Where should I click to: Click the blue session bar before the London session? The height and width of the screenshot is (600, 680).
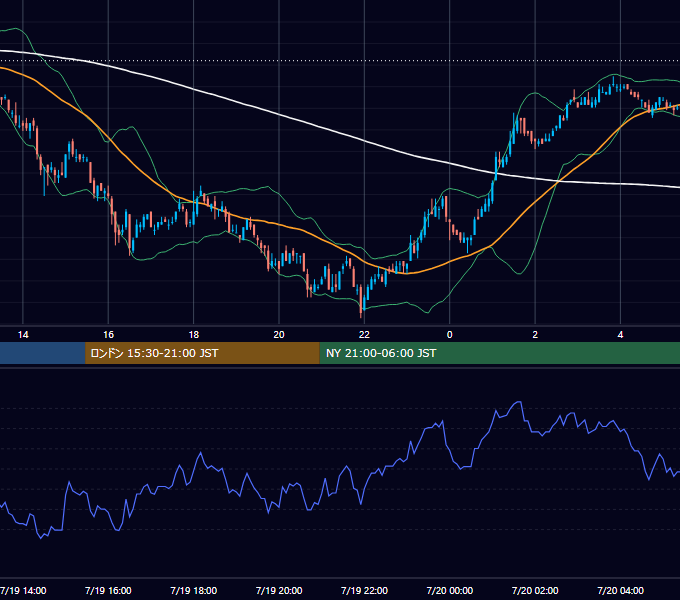42,353
